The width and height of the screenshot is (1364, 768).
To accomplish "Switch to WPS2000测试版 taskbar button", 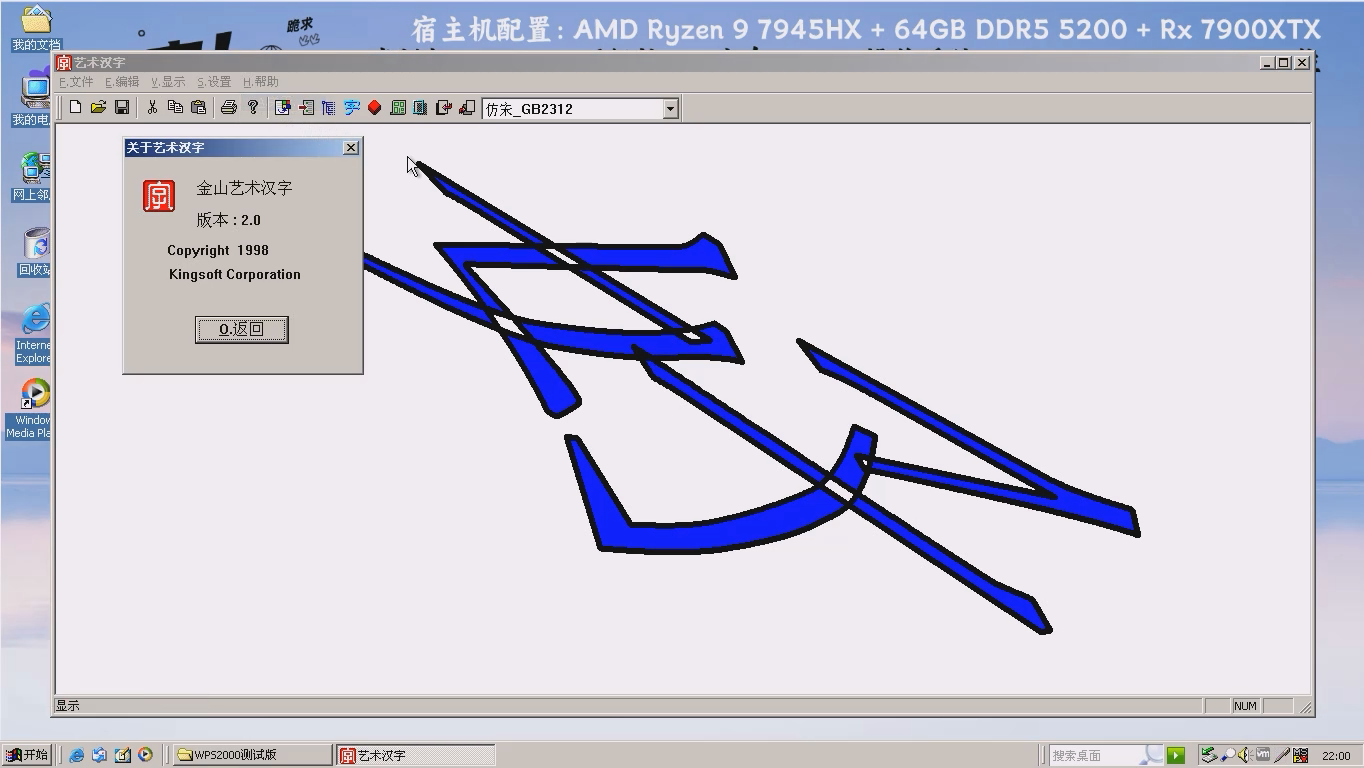I will click(x=252, y=755).
